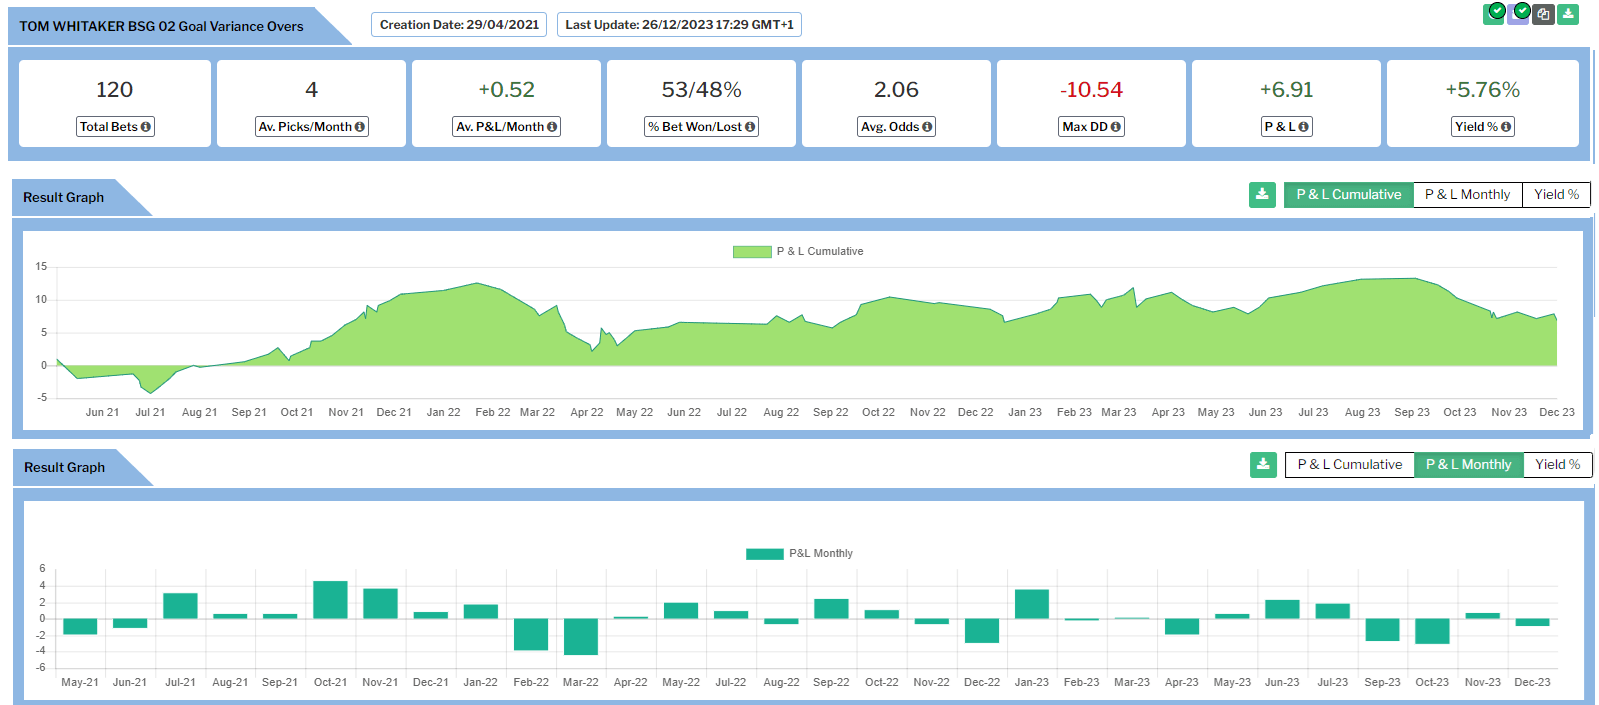1599x705 pixels.
Task: Click the purple check-badge icon in the header
Action: click(x=1519, y=13)
